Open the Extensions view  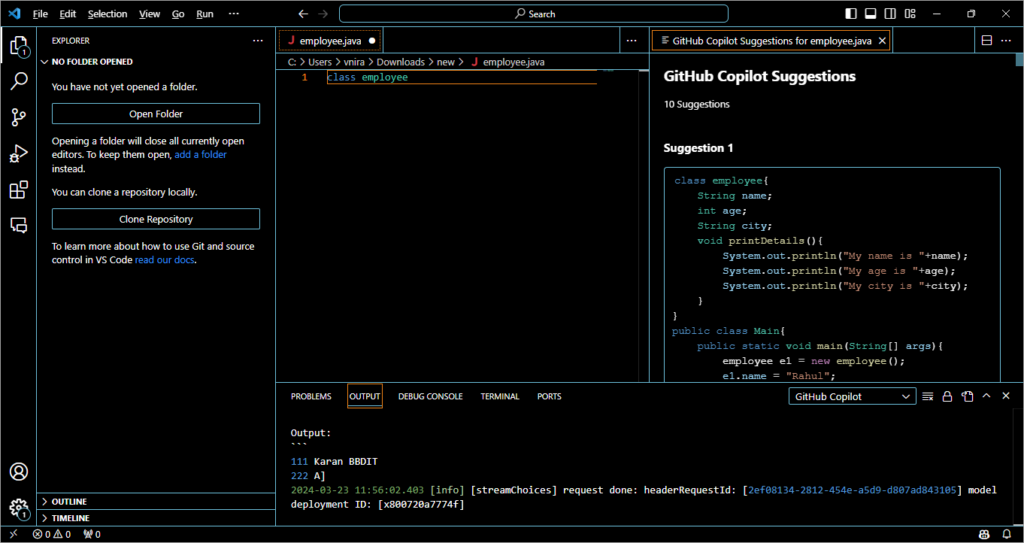pos(18,189)
